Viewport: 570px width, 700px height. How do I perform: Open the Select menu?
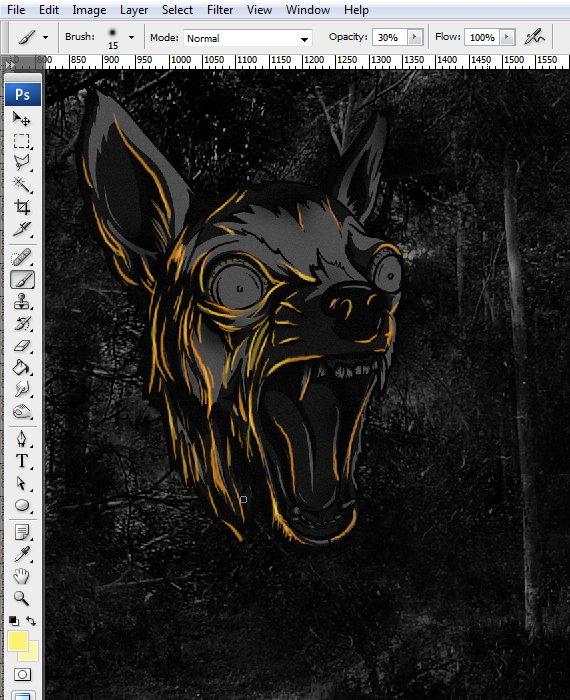point(177,10)
